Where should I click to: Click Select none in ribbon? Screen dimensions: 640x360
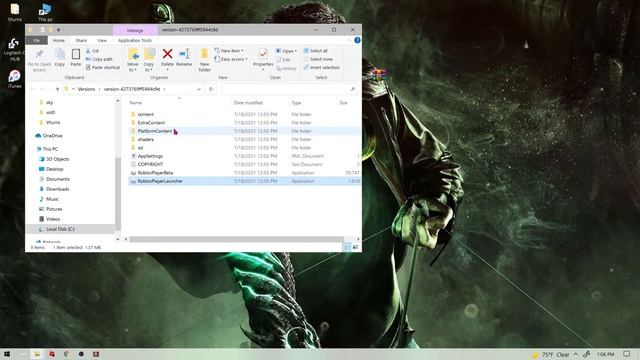[318, 59]
